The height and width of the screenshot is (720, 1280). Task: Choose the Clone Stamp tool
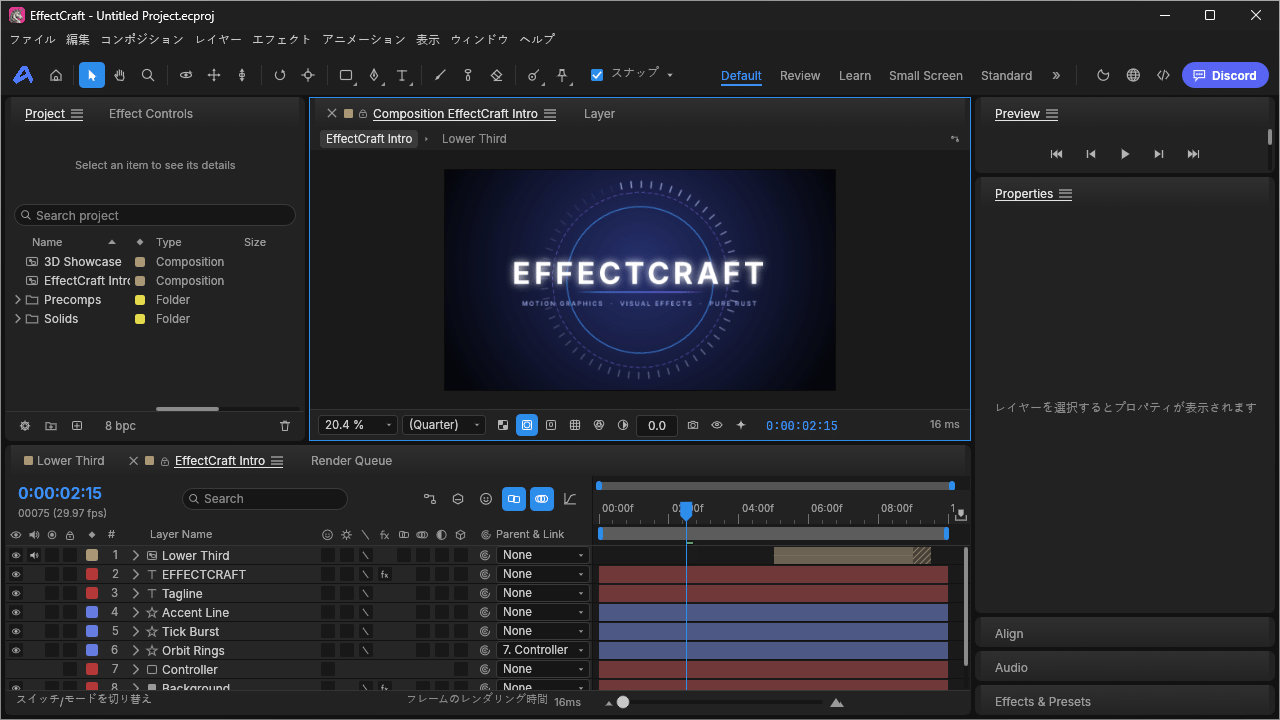[468, 75]
